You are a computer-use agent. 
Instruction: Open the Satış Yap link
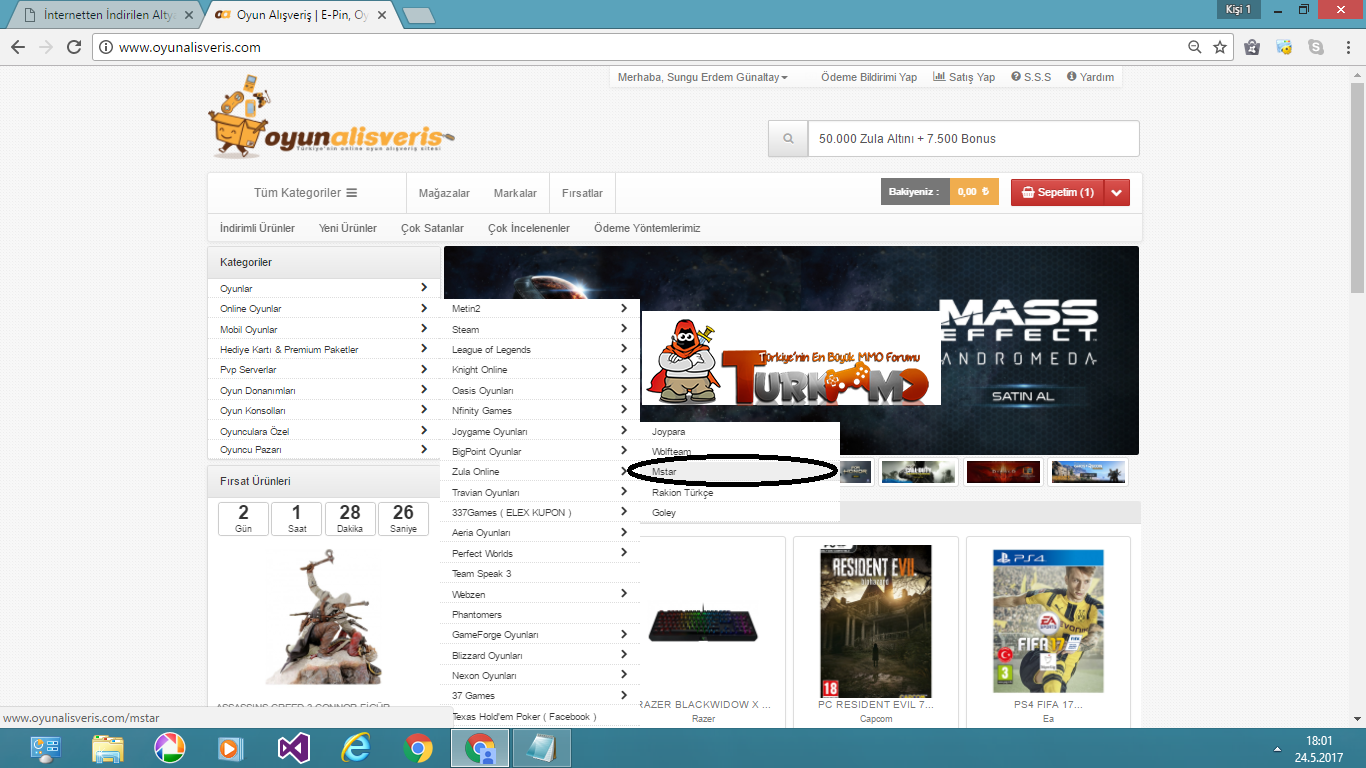point(964,77)
